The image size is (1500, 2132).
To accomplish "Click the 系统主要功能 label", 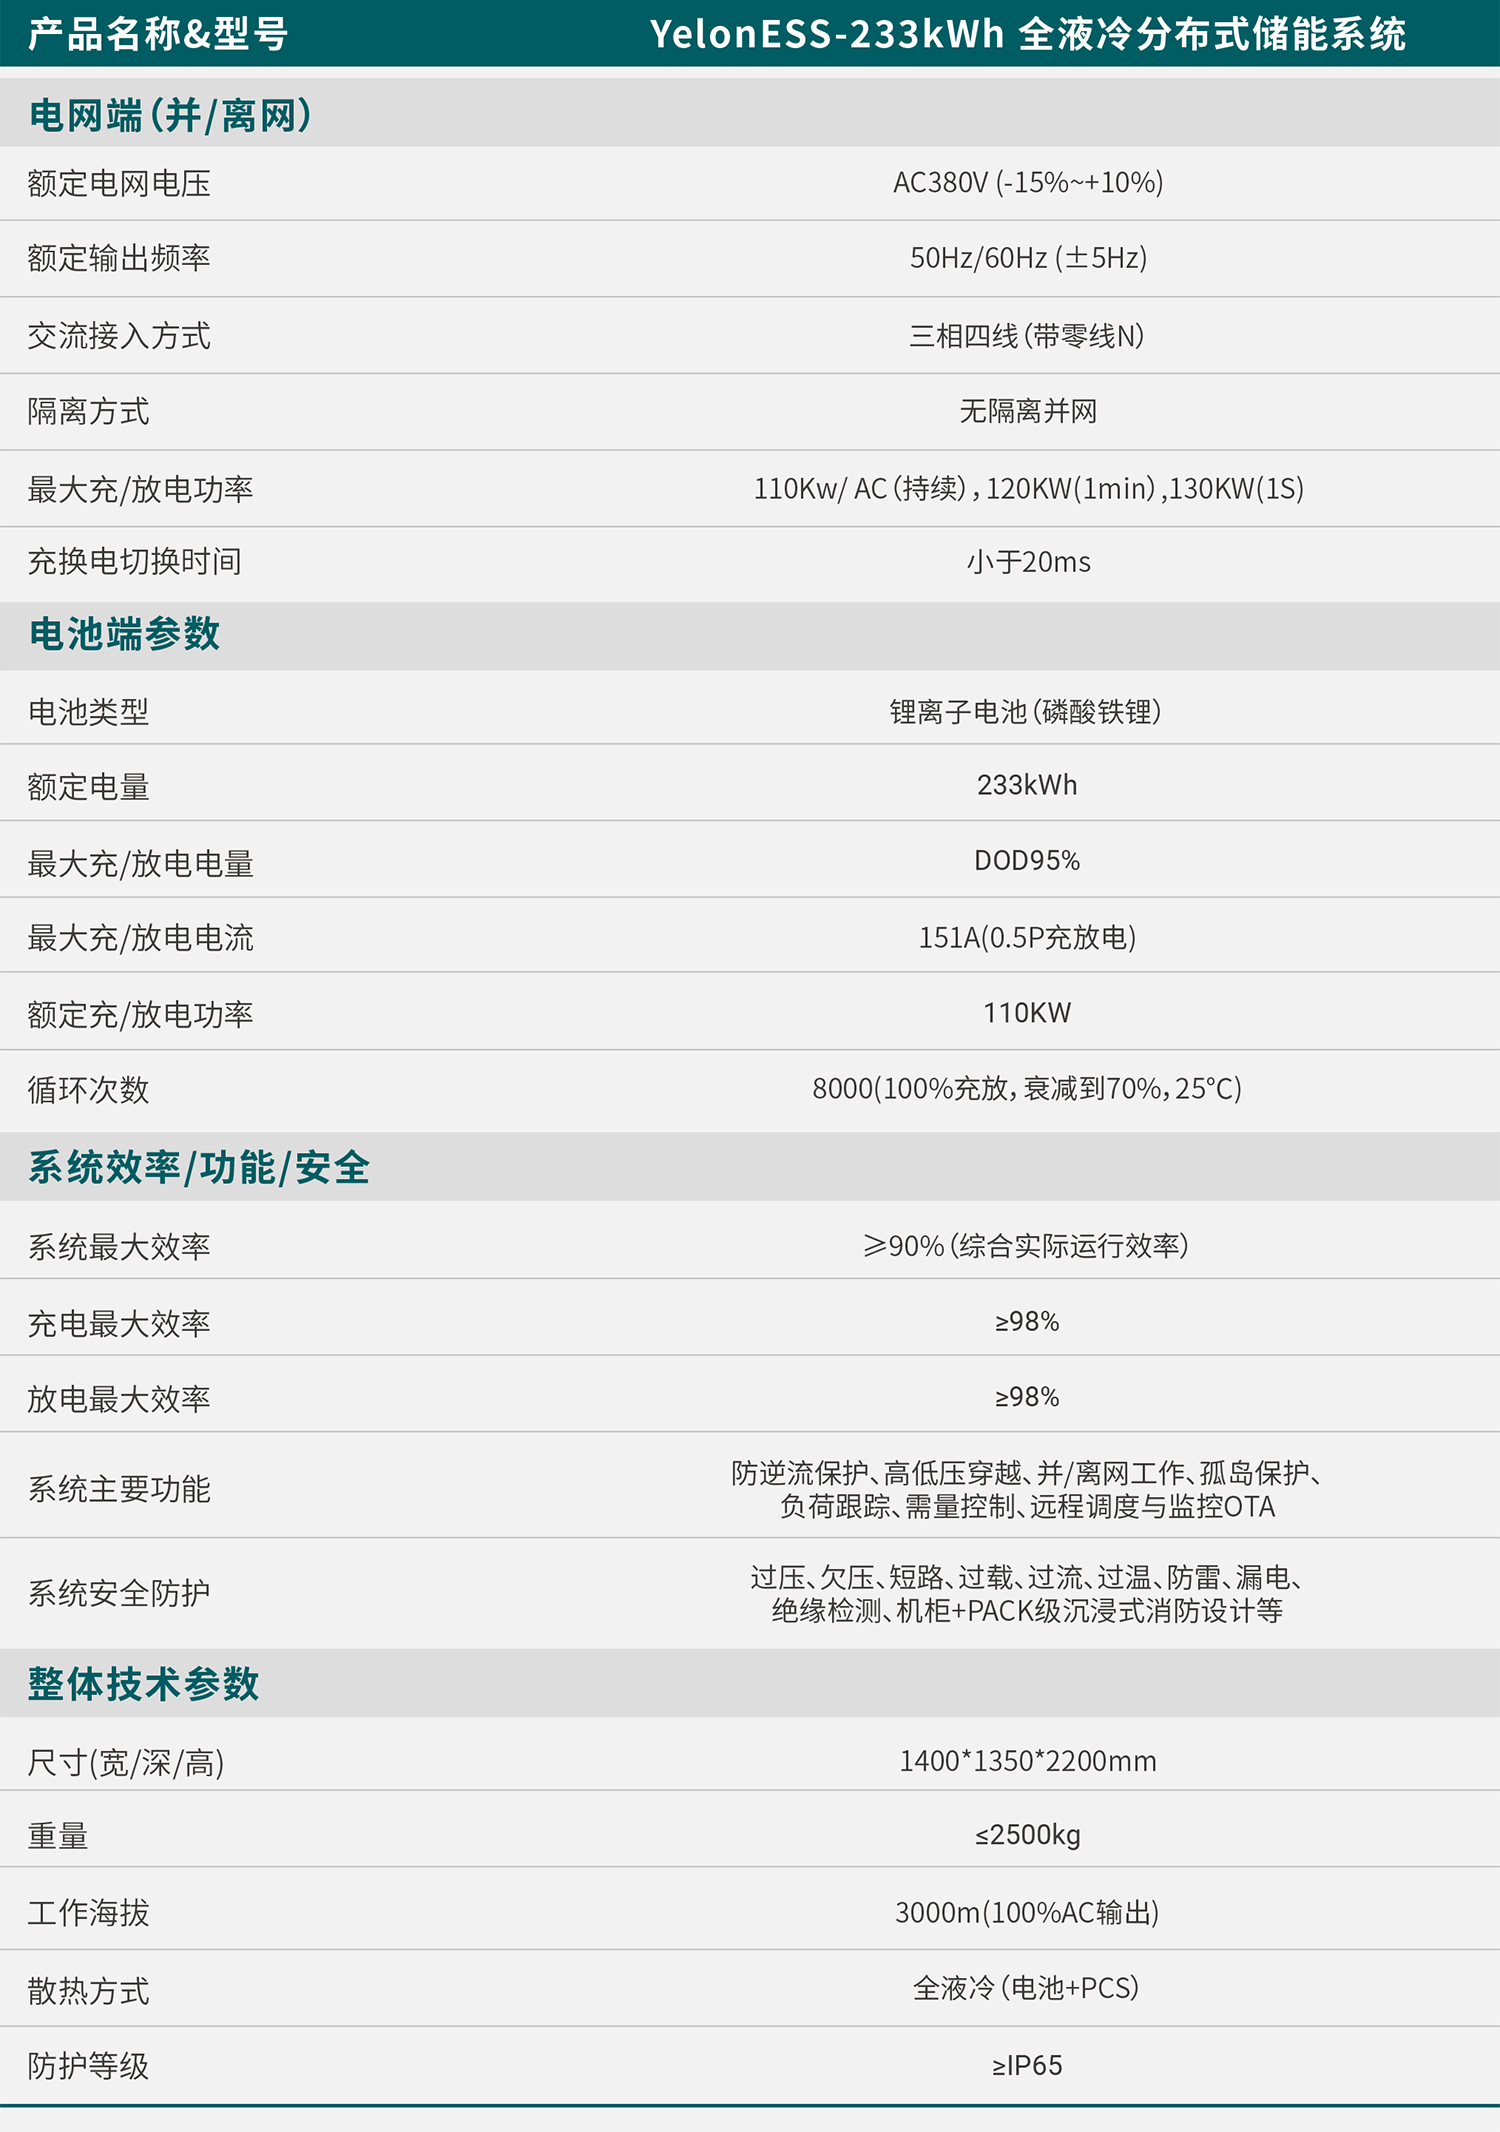I will click(119, 1489).
